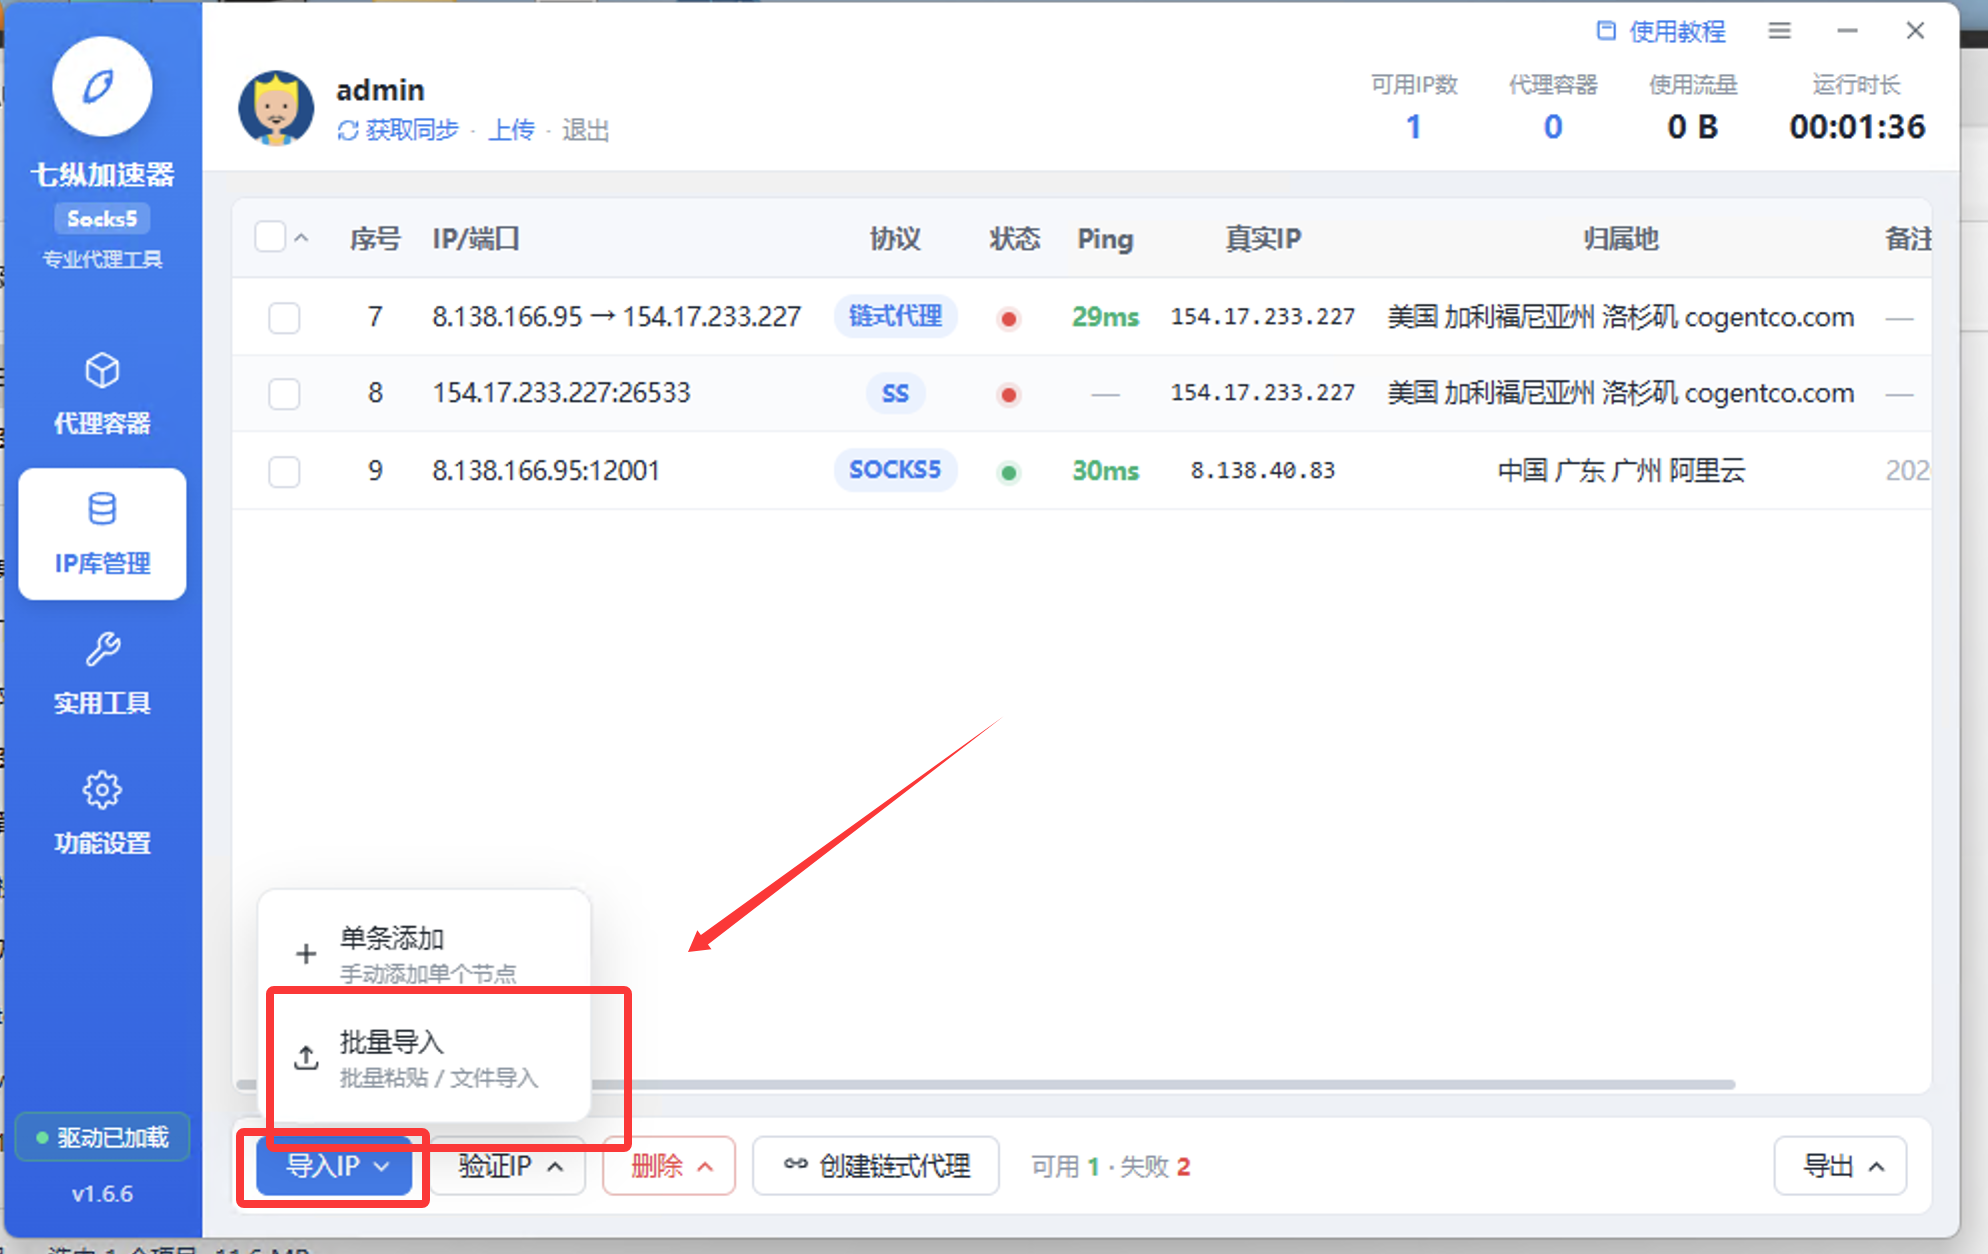Click 154.17.233.227:26533 address cell
Screen dimensions: 1988x1254
tap(561, 393)
